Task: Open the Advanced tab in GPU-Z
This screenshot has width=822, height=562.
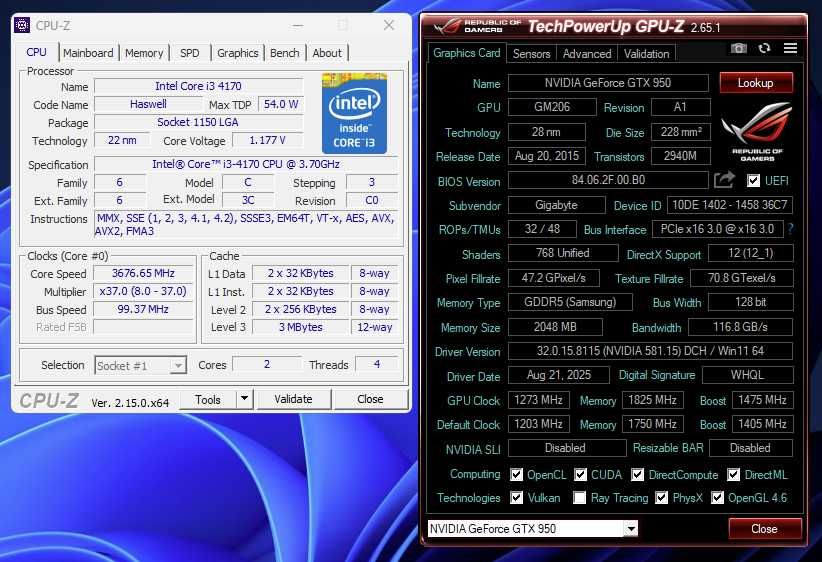Action: click(x=587, y=53)
